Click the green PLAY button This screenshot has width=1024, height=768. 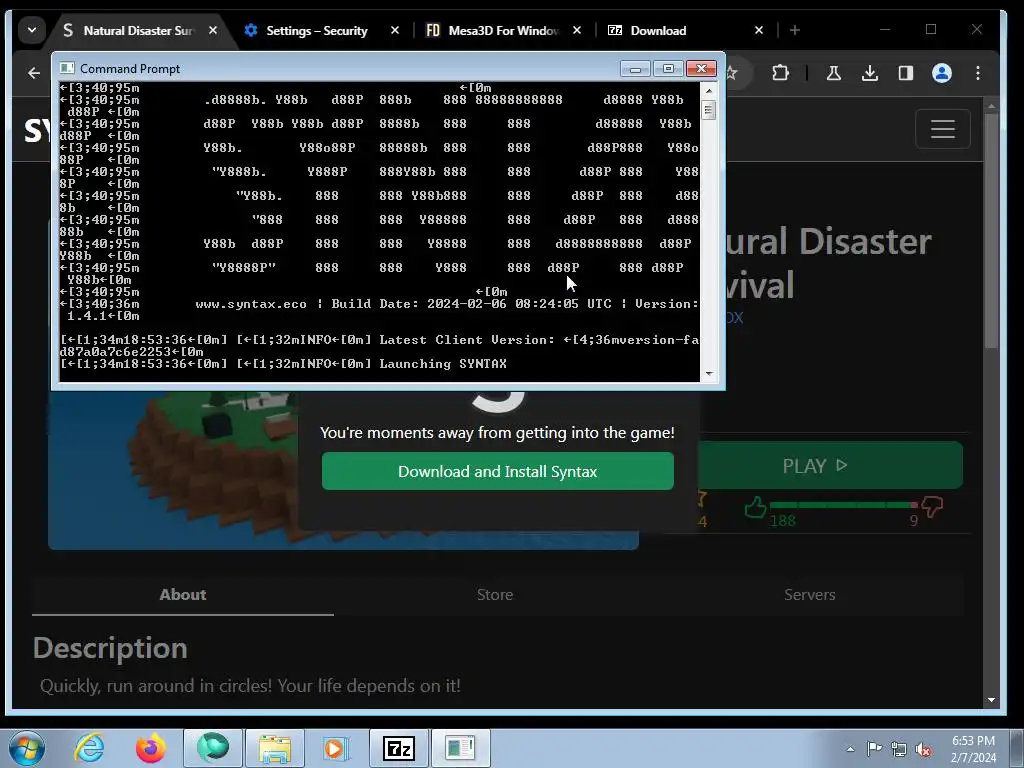pos(831,466)
